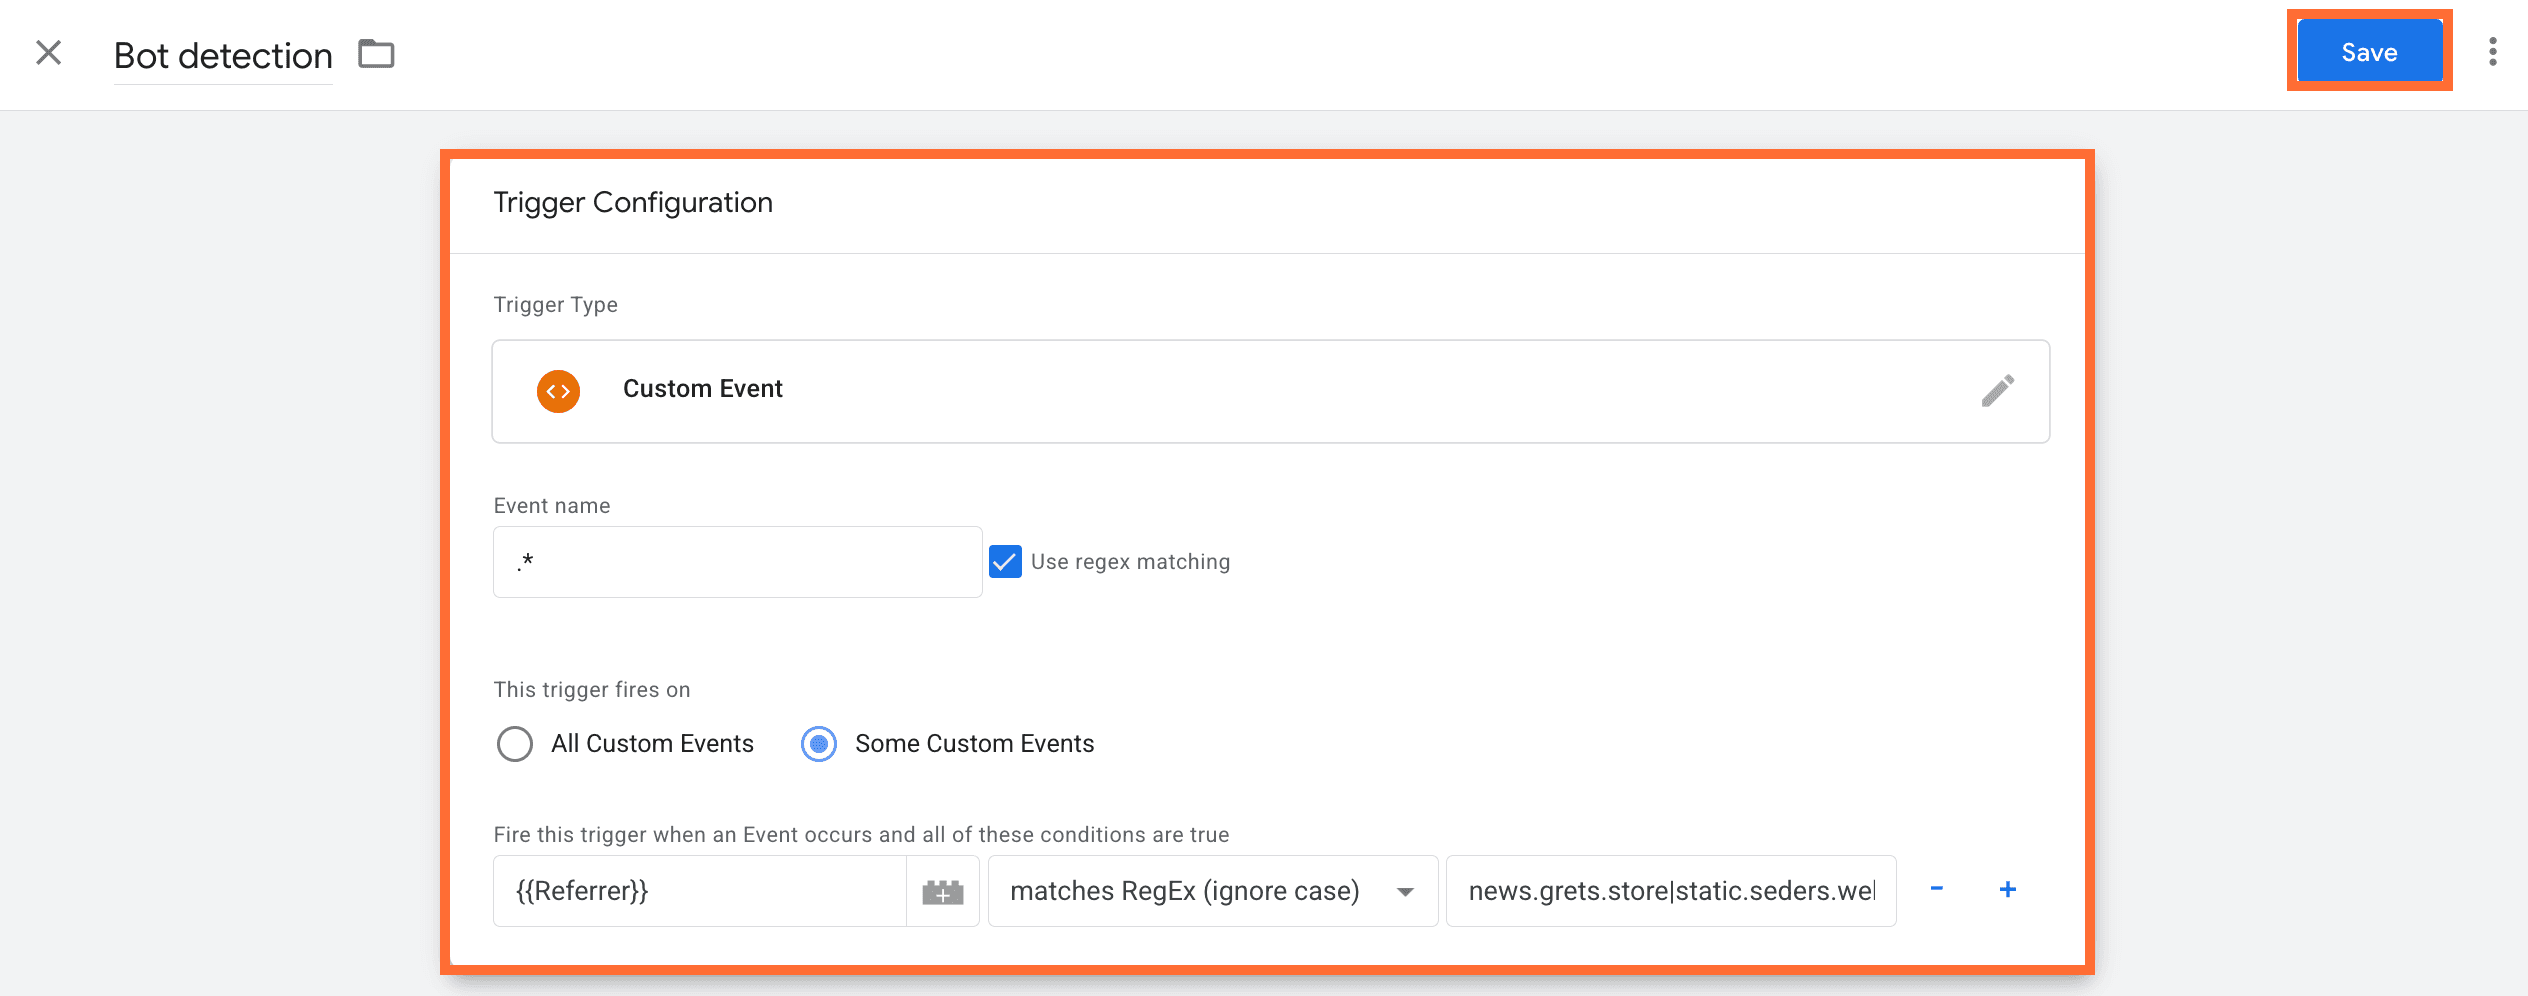Rename the trigger in the Bot detection field
The image size is (2528, 996).
(222, 55)
